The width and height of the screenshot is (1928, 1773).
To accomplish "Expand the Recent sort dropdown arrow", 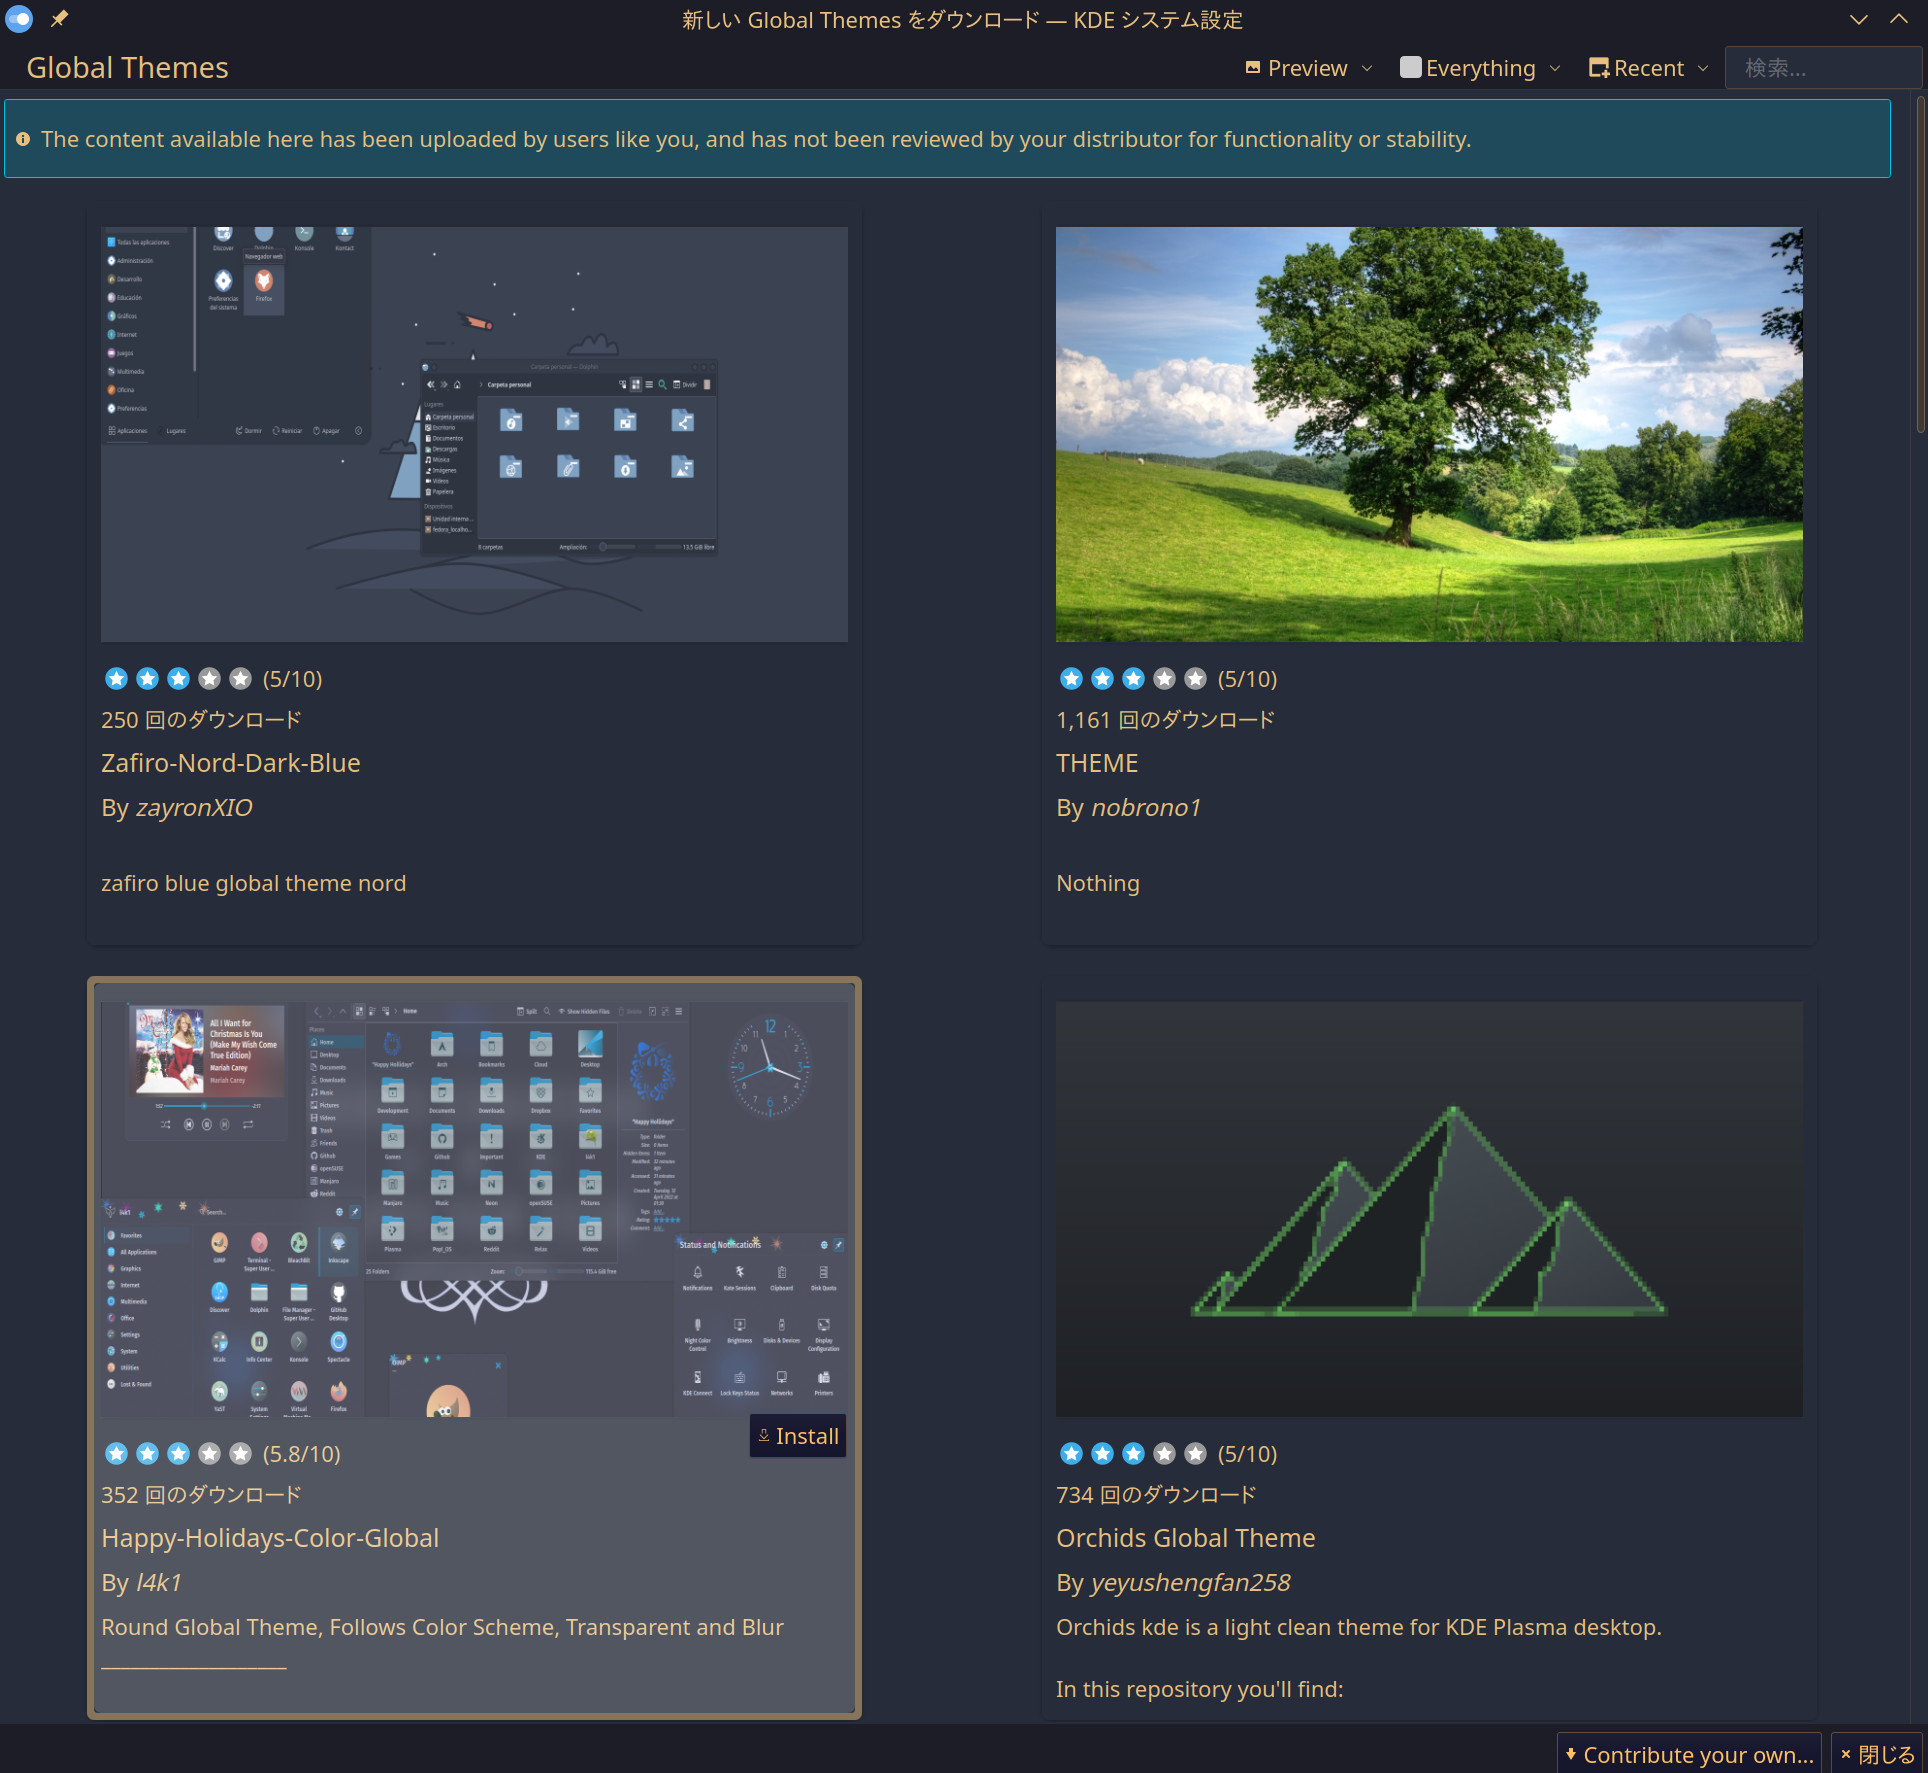I will (x=1703, y=68).
